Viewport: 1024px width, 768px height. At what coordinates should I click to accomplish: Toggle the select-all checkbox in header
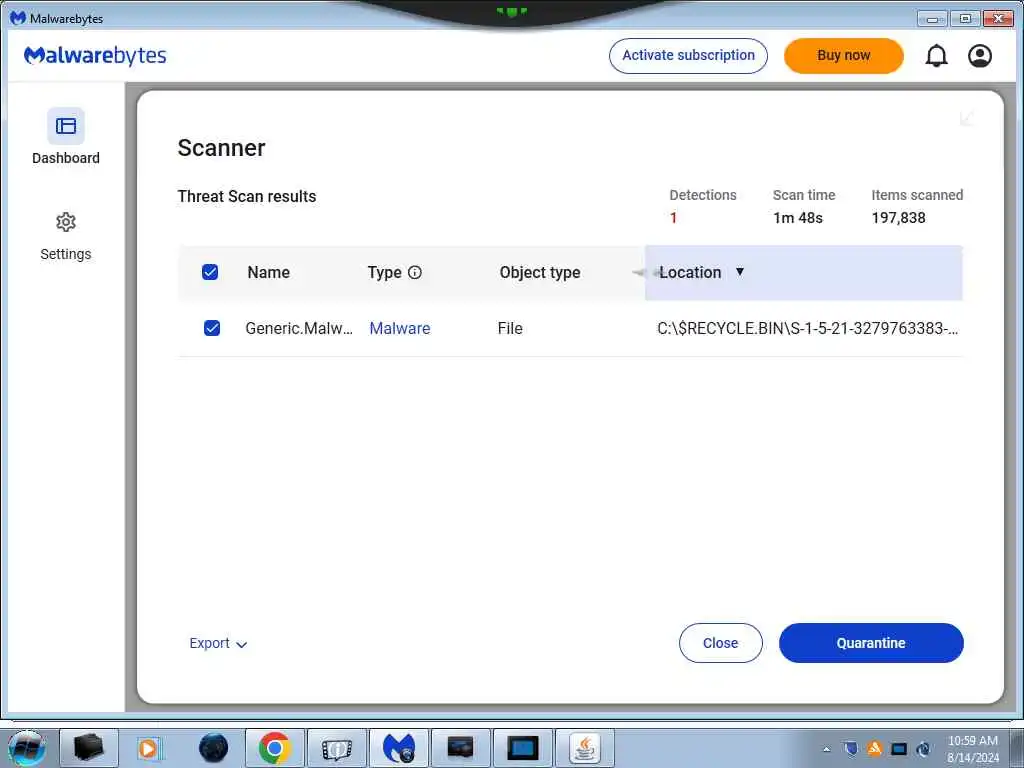click(x=210, y=272)
